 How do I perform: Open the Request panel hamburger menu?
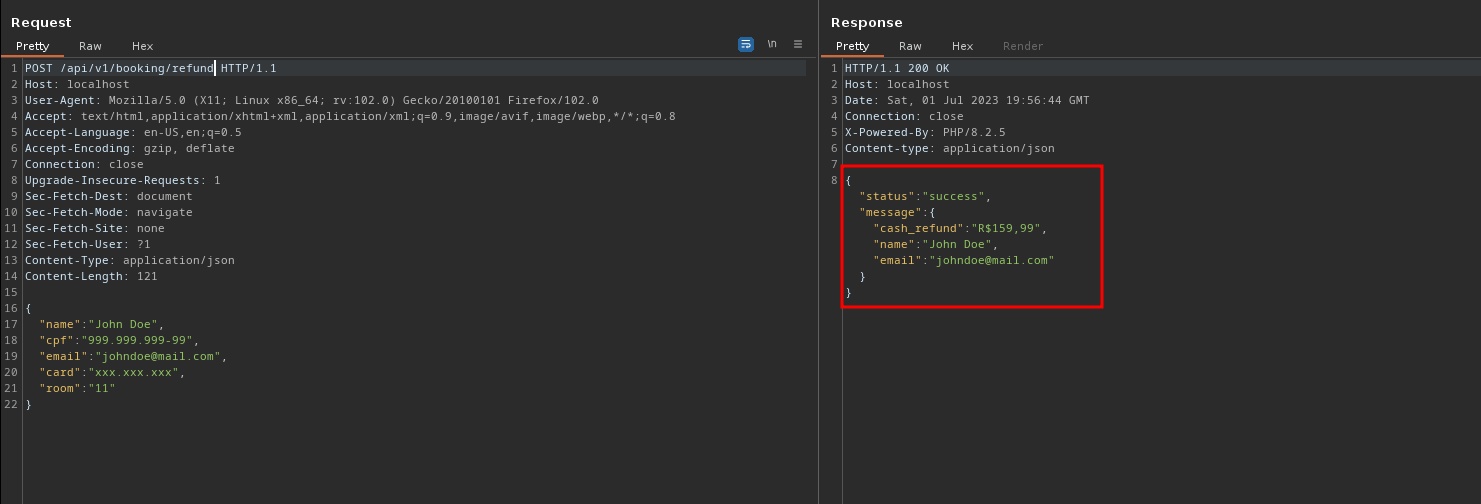(798, 44)
